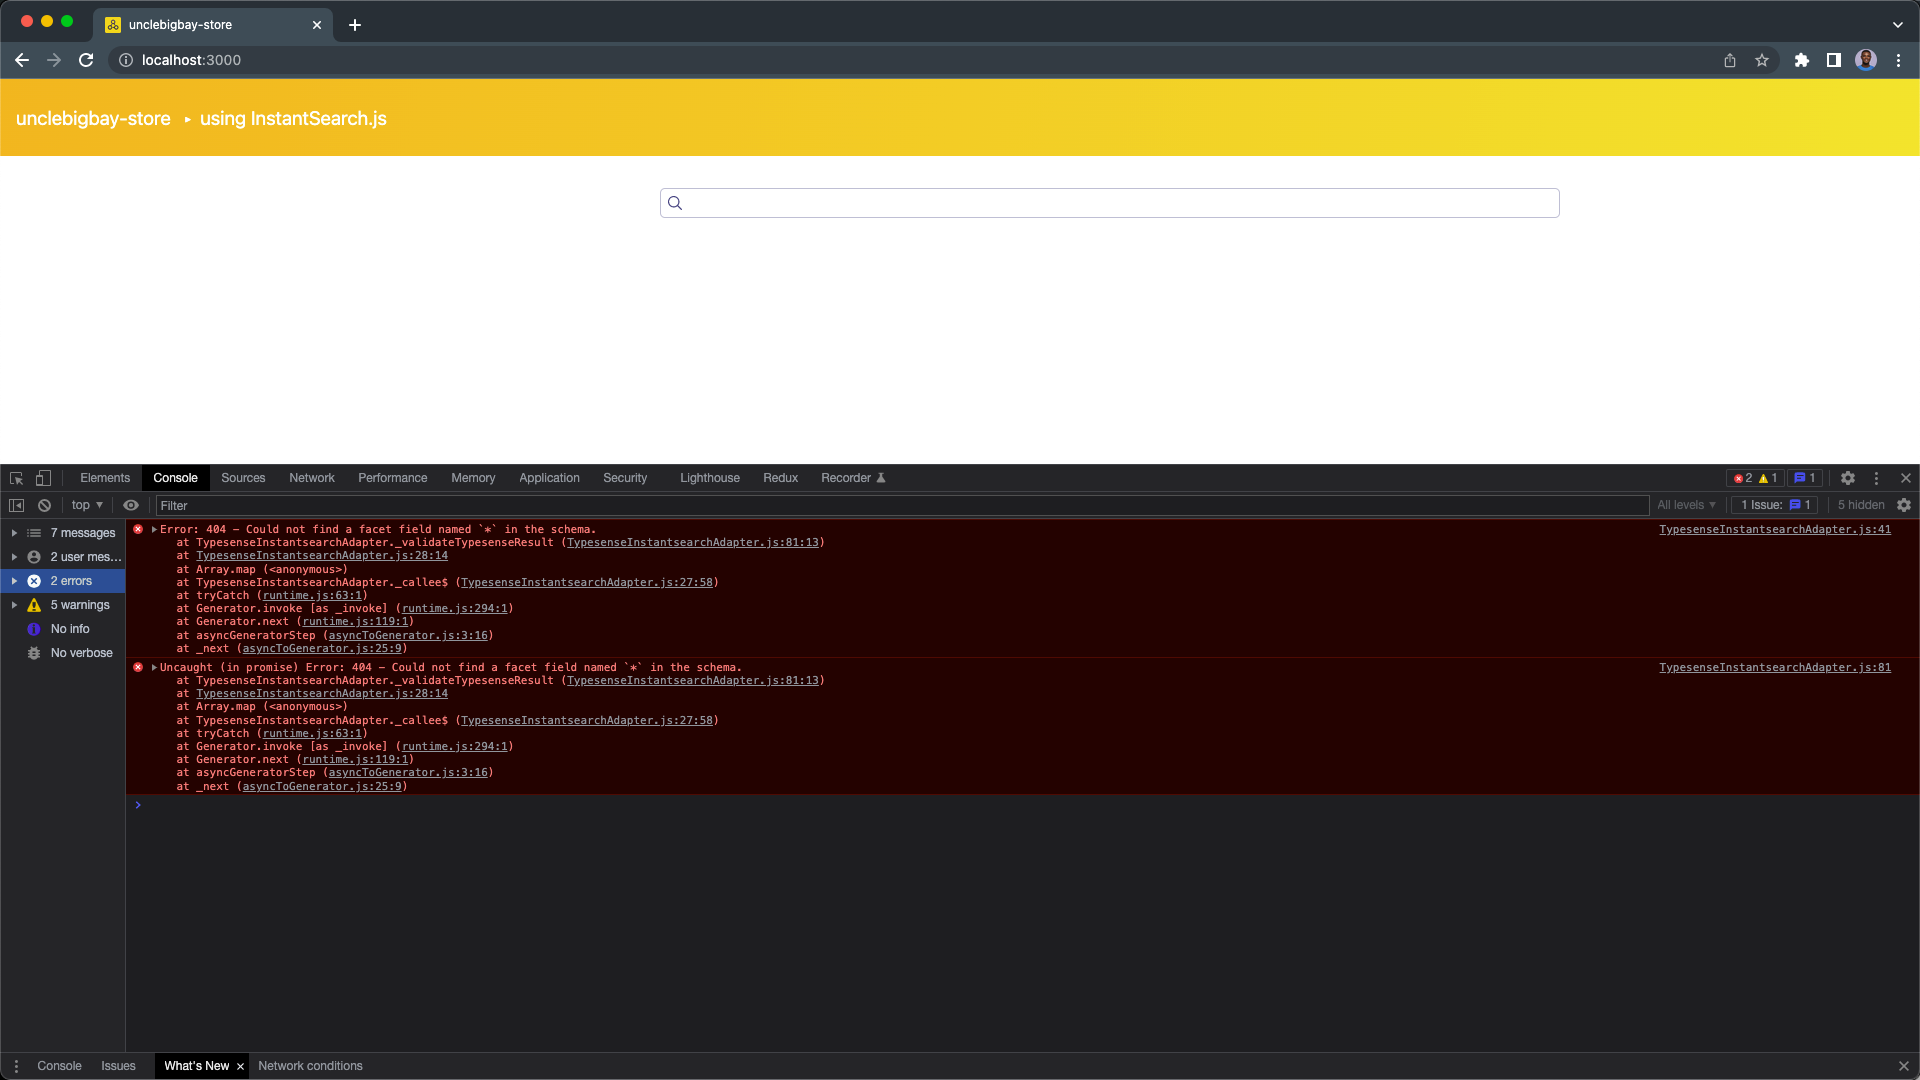Toggle device toolbar emulation

click(43, 478)
